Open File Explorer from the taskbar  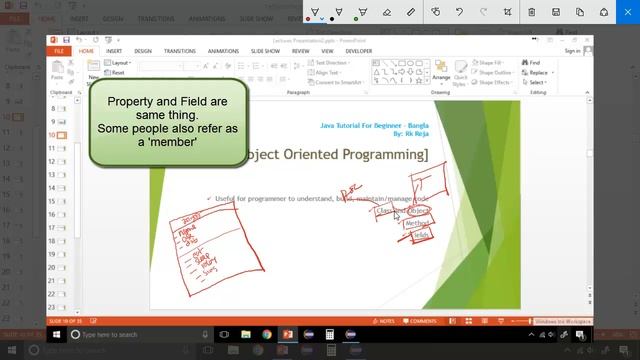pyautogui.click(x=246, y=334)
